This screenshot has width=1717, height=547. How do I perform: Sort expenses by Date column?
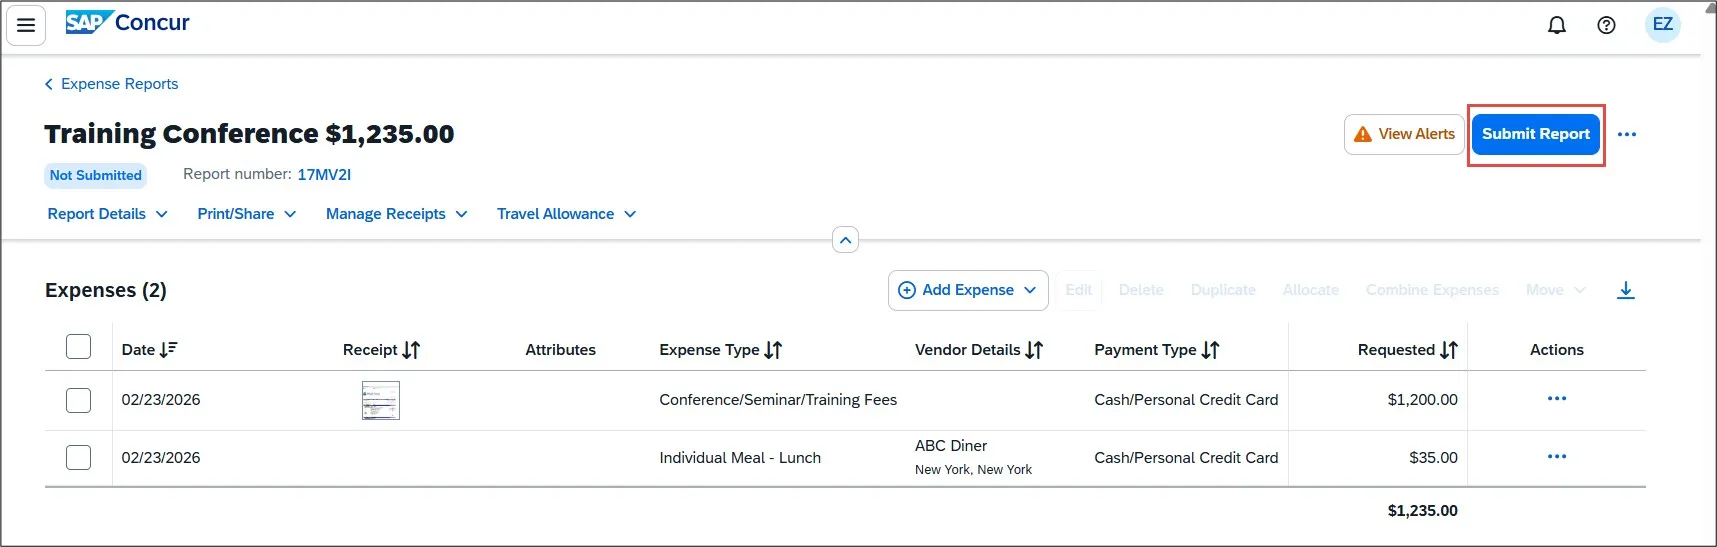coord(150,349)
